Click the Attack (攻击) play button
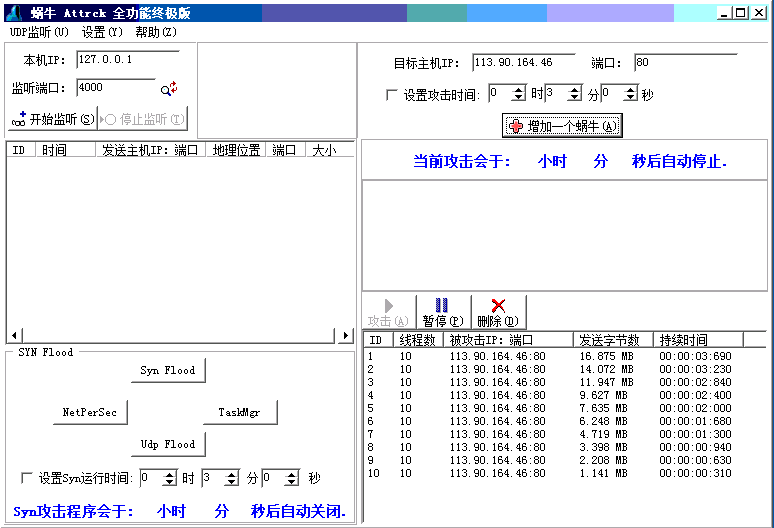Screen dimensions: 774x528 tap(388, 313)
